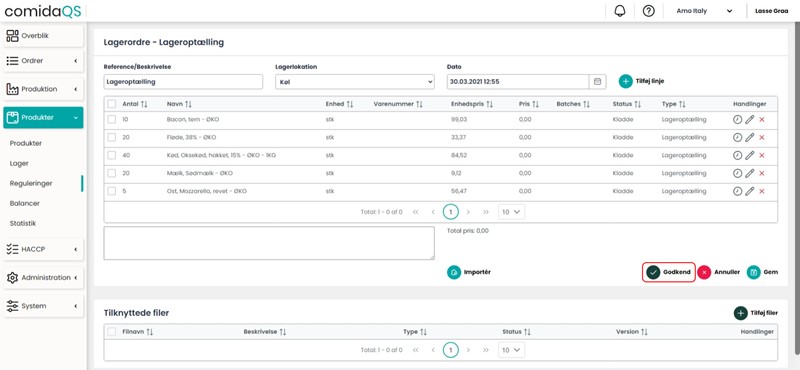Select page 1 in order table pagination
Image resolution: width=800 pixels, height=370 pixels.
451,212
